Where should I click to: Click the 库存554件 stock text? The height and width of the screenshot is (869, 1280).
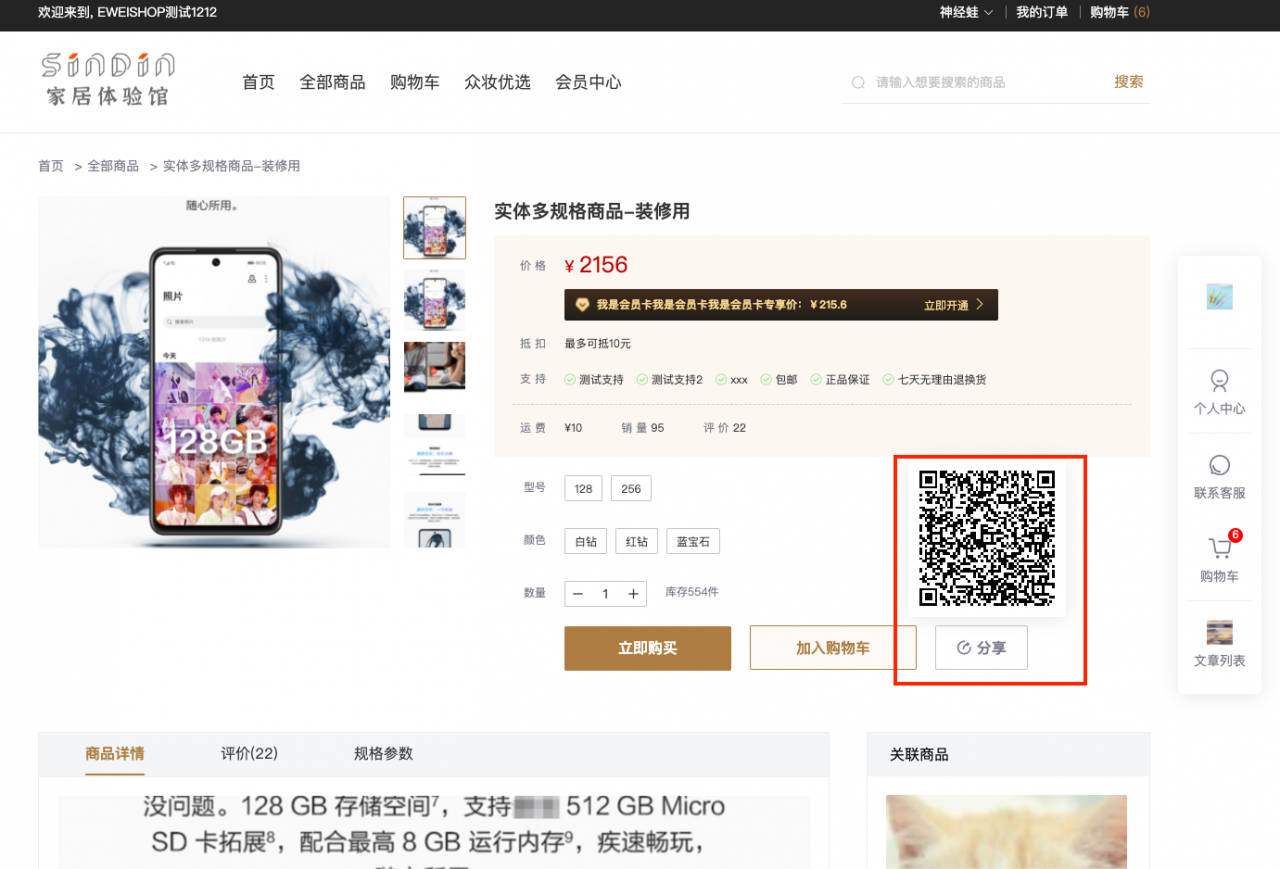point(692,592)
